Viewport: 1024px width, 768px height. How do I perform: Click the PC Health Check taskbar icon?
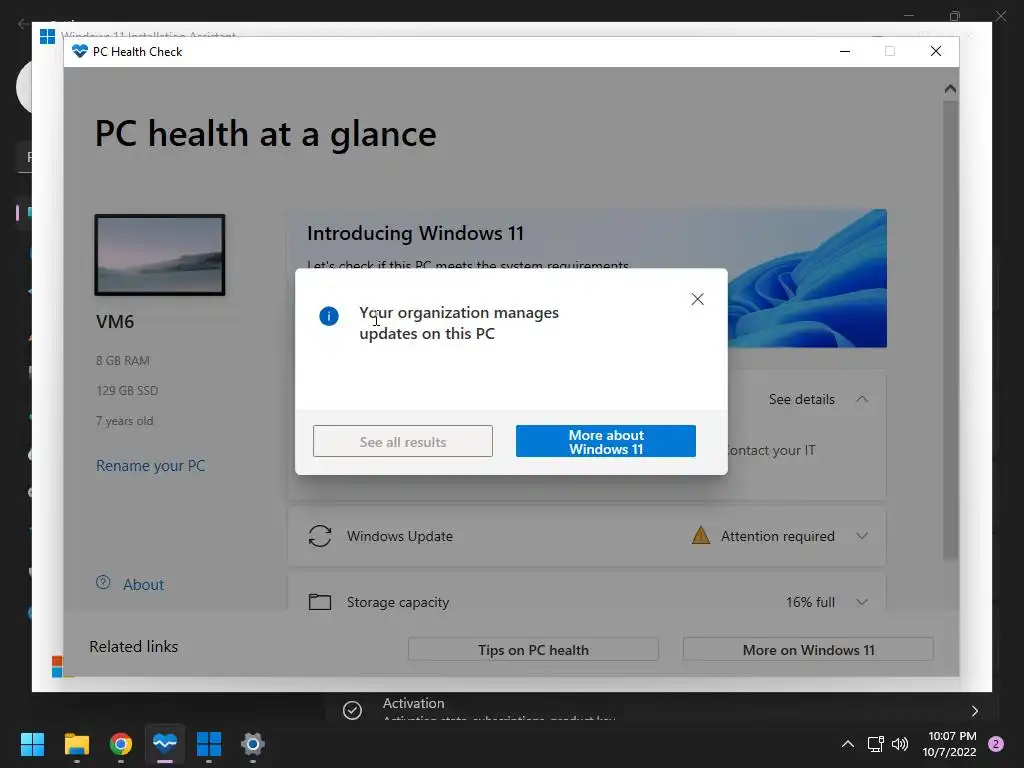(165, 744)
